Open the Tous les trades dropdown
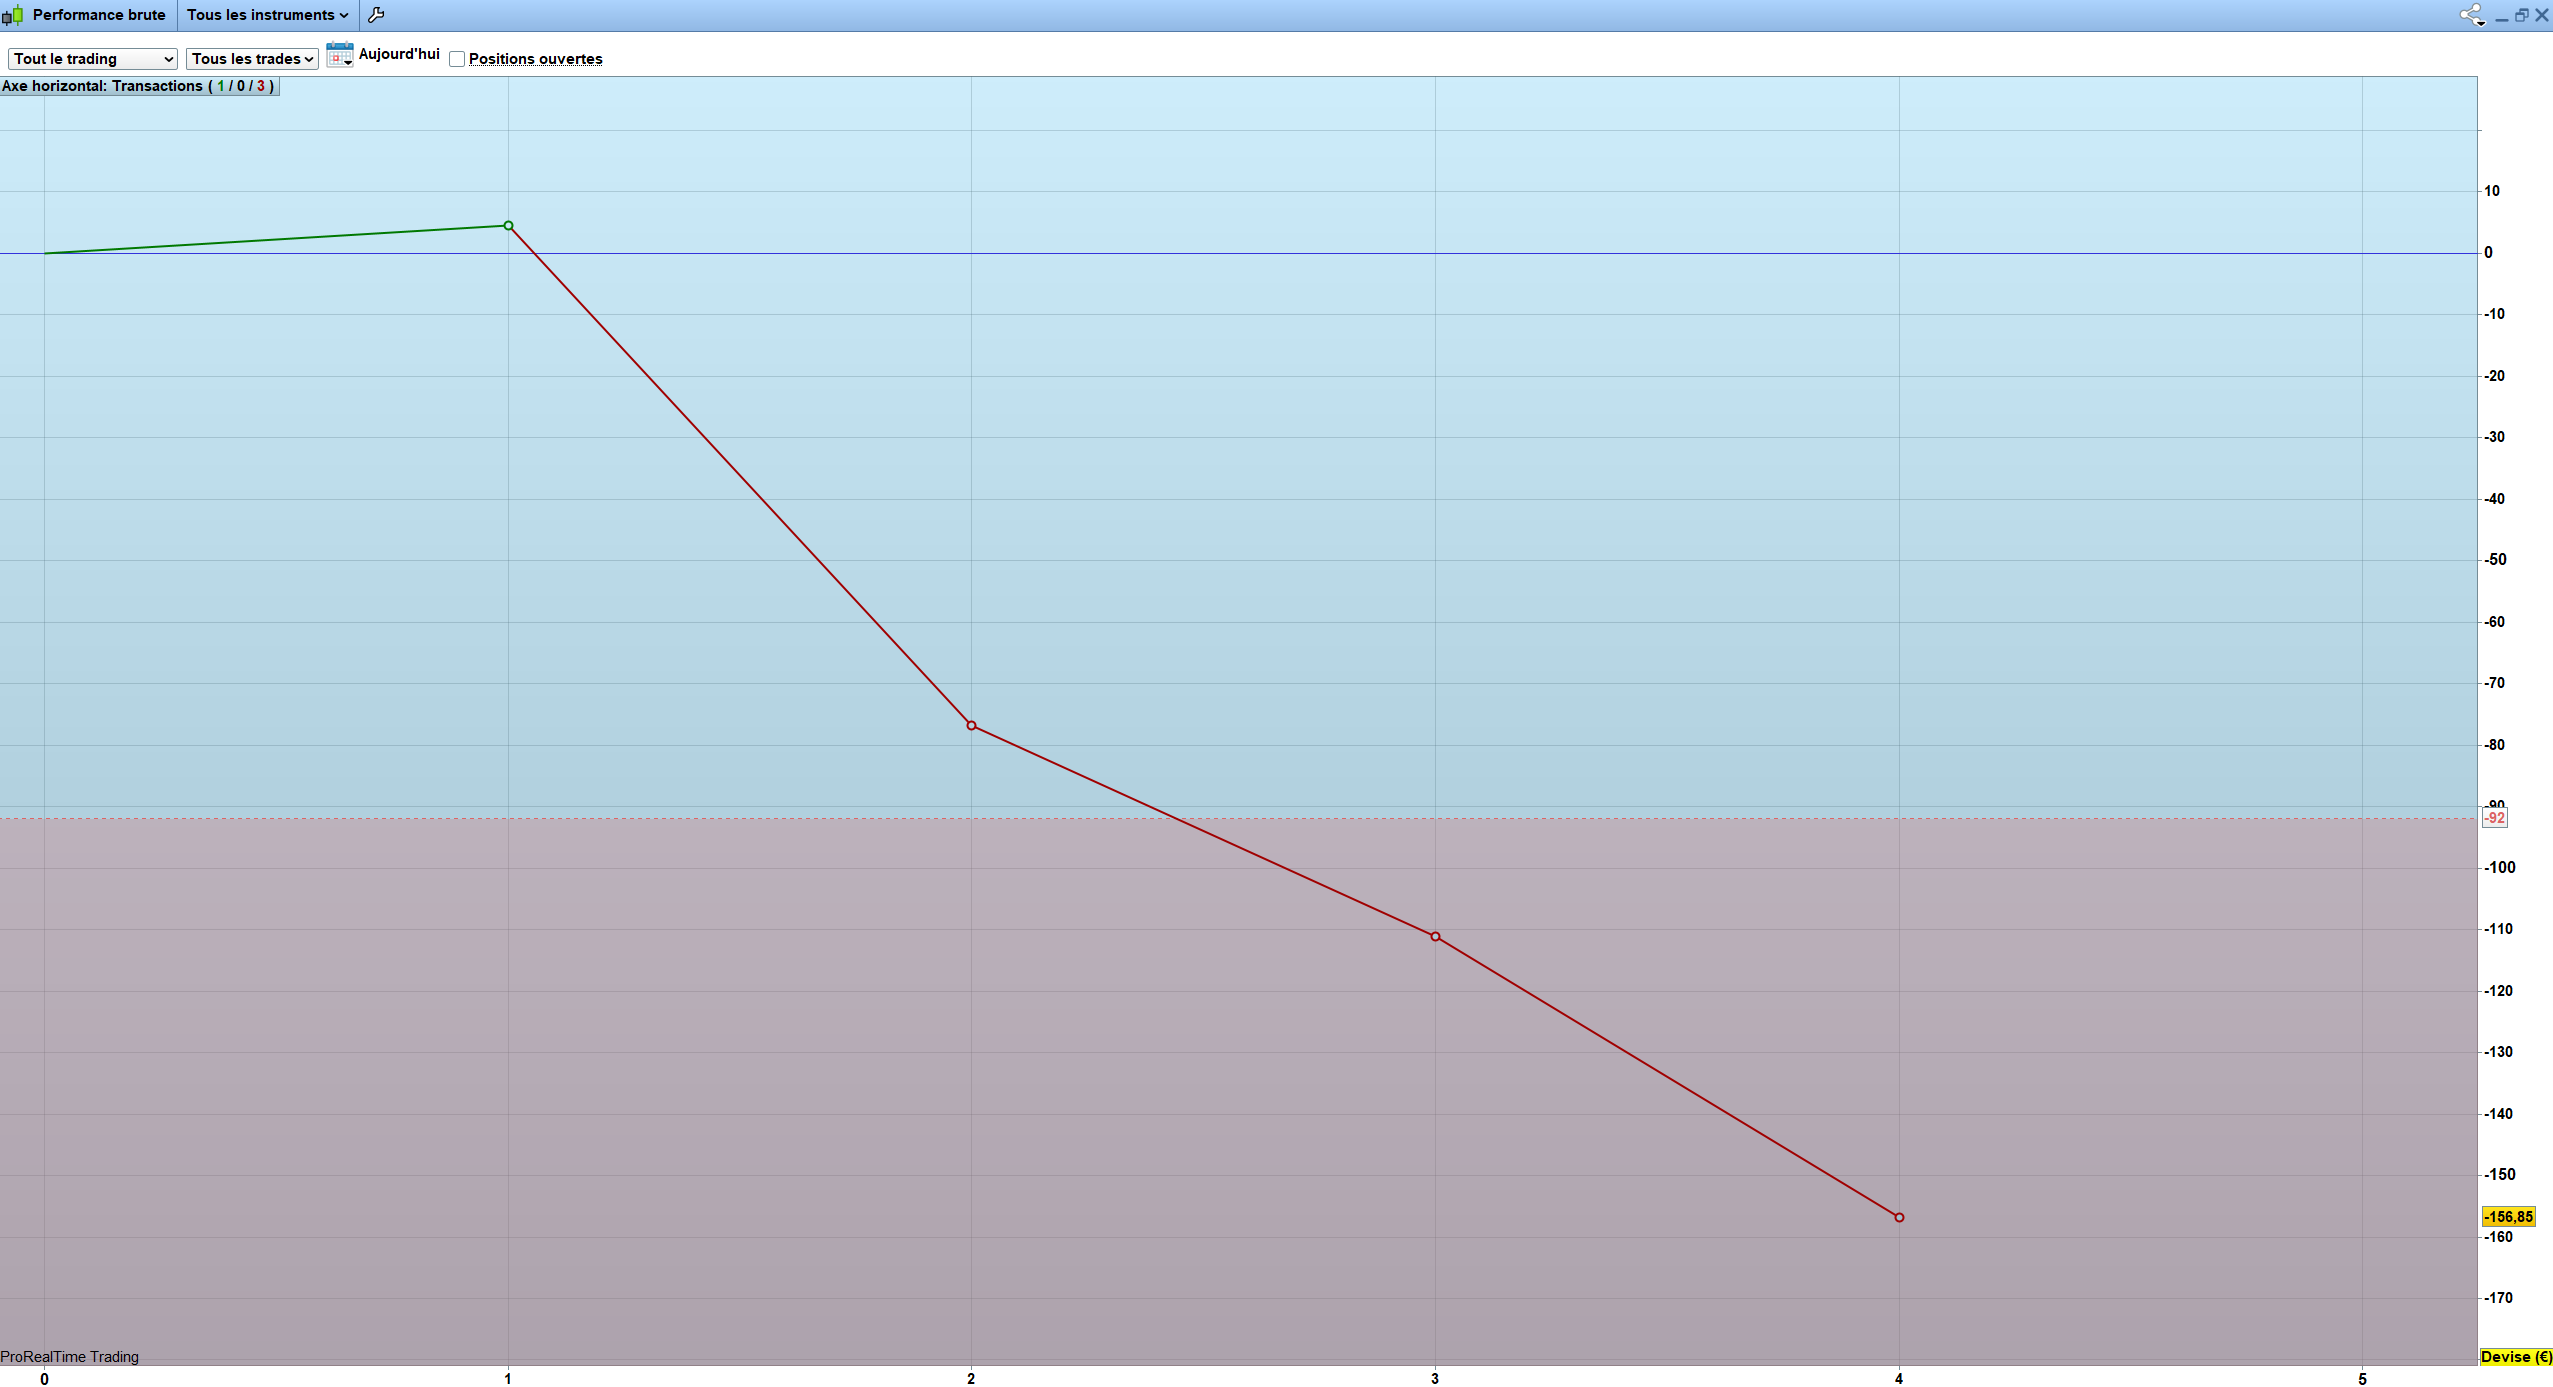The image size is (2553, 1387). point(252,59)
